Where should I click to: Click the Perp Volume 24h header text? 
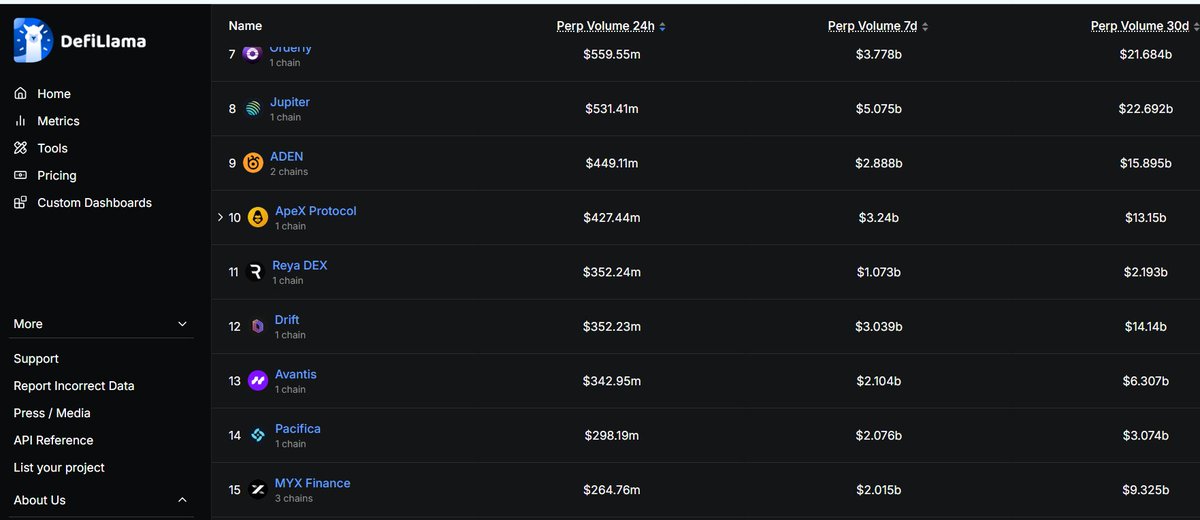click(606, 26)
